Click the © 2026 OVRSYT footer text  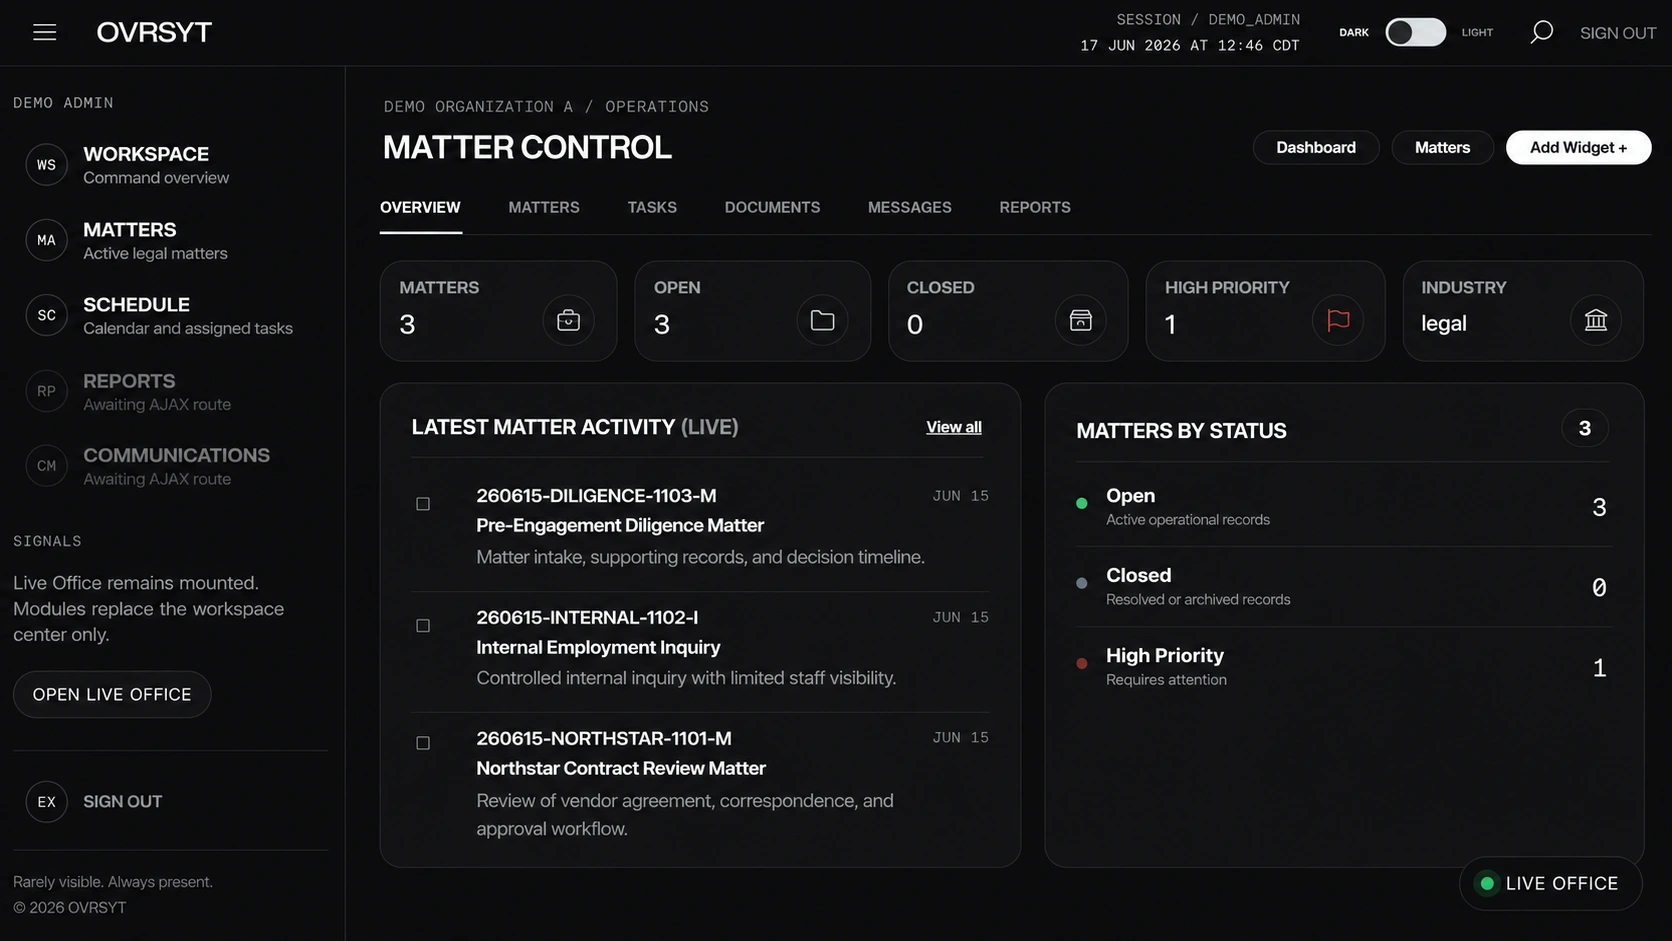pyautogui.click(x=70, y=908)
